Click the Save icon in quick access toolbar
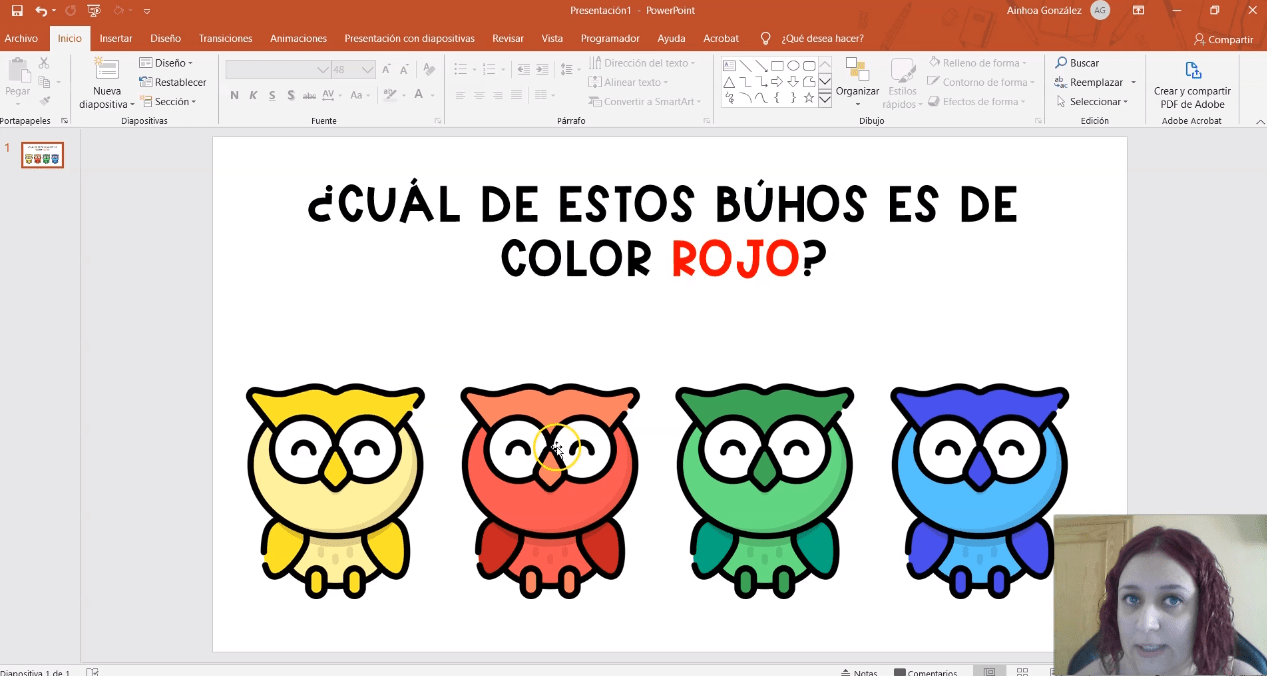Screen dimensions: 1267x676 point(17,11)
